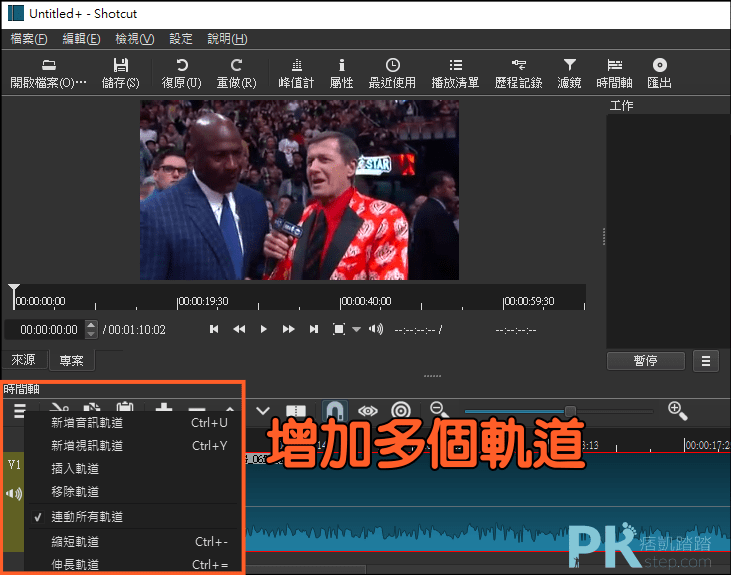The height and width of the screenshot is (575, 731).
Task: Click the timeline overwrite down-arrow icon
Action: pos(263,411)
